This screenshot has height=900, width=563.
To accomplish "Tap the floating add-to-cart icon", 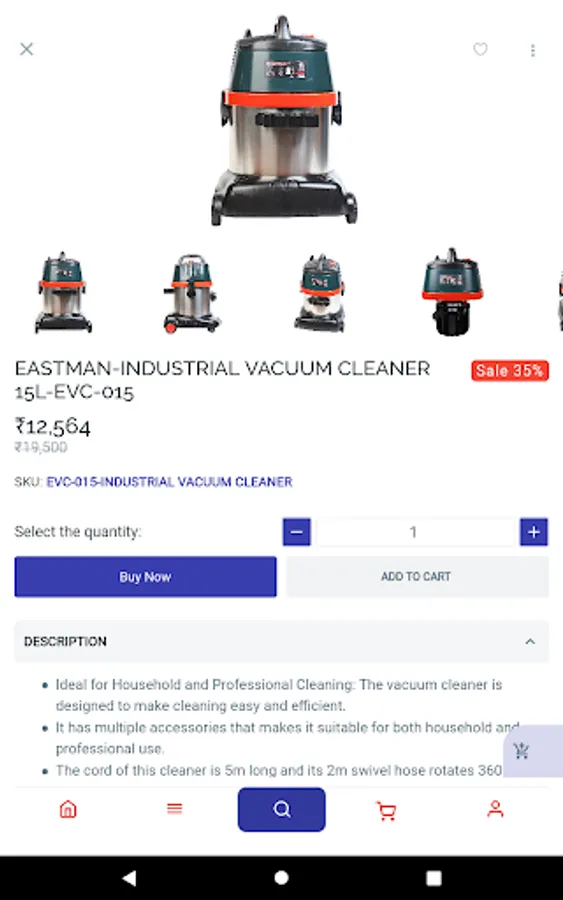I will pyautogui.click(x=521, y=751).
